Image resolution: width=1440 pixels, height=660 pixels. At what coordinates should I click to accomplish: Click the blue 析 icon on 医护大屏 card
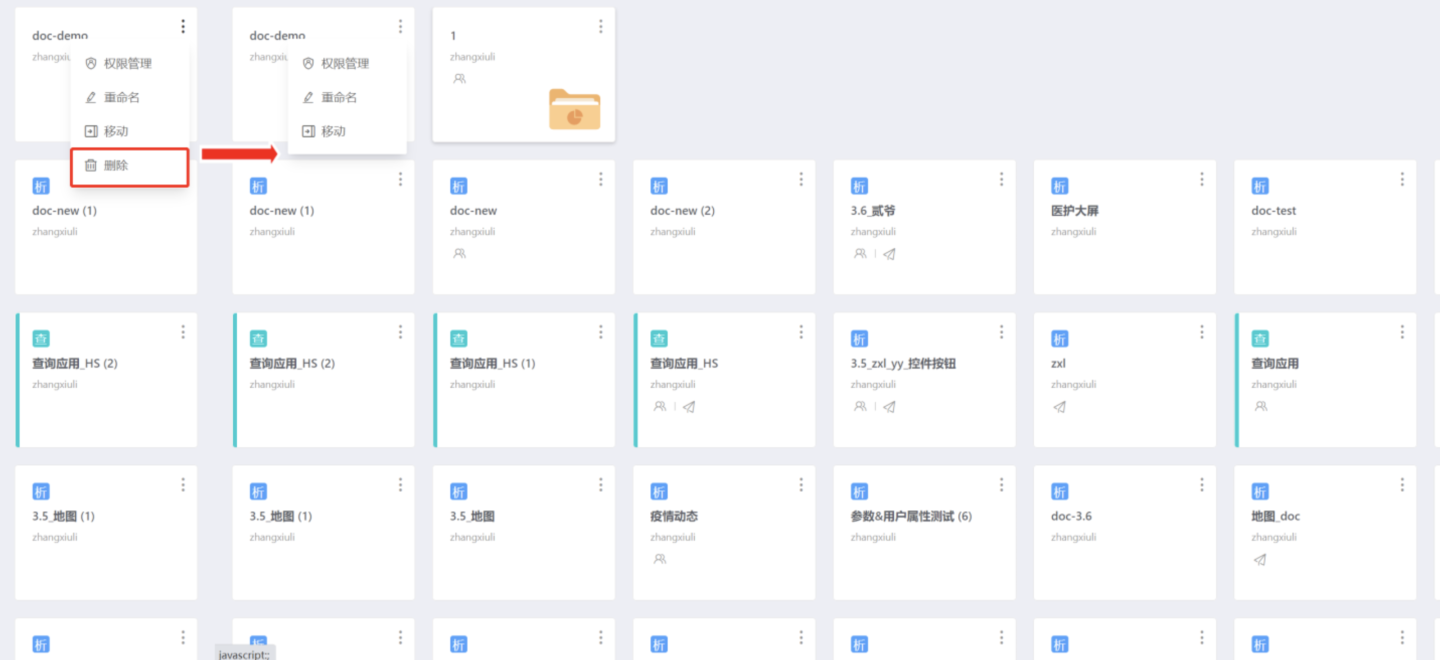(1059, 186)
